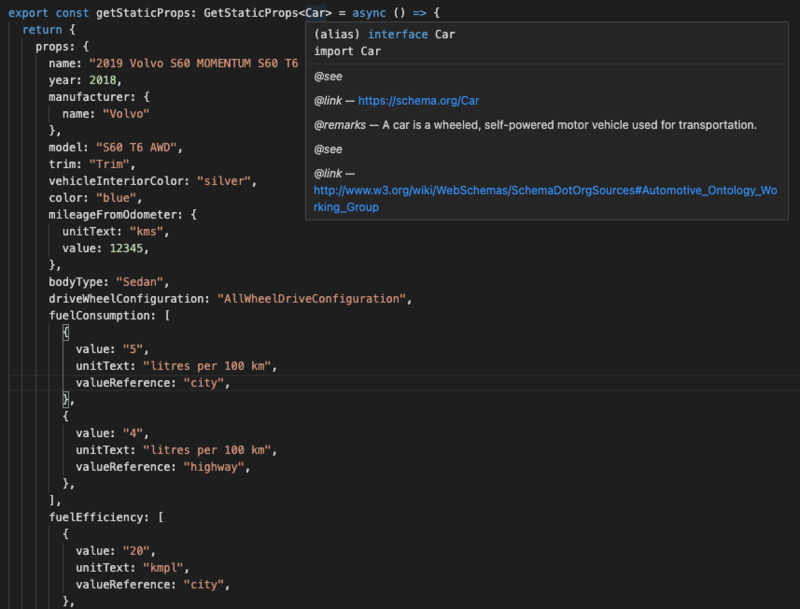The height and width of the screenshot is (609, 800).
Task: Click the arrow function => token
Action: click(x=419, y=13)
